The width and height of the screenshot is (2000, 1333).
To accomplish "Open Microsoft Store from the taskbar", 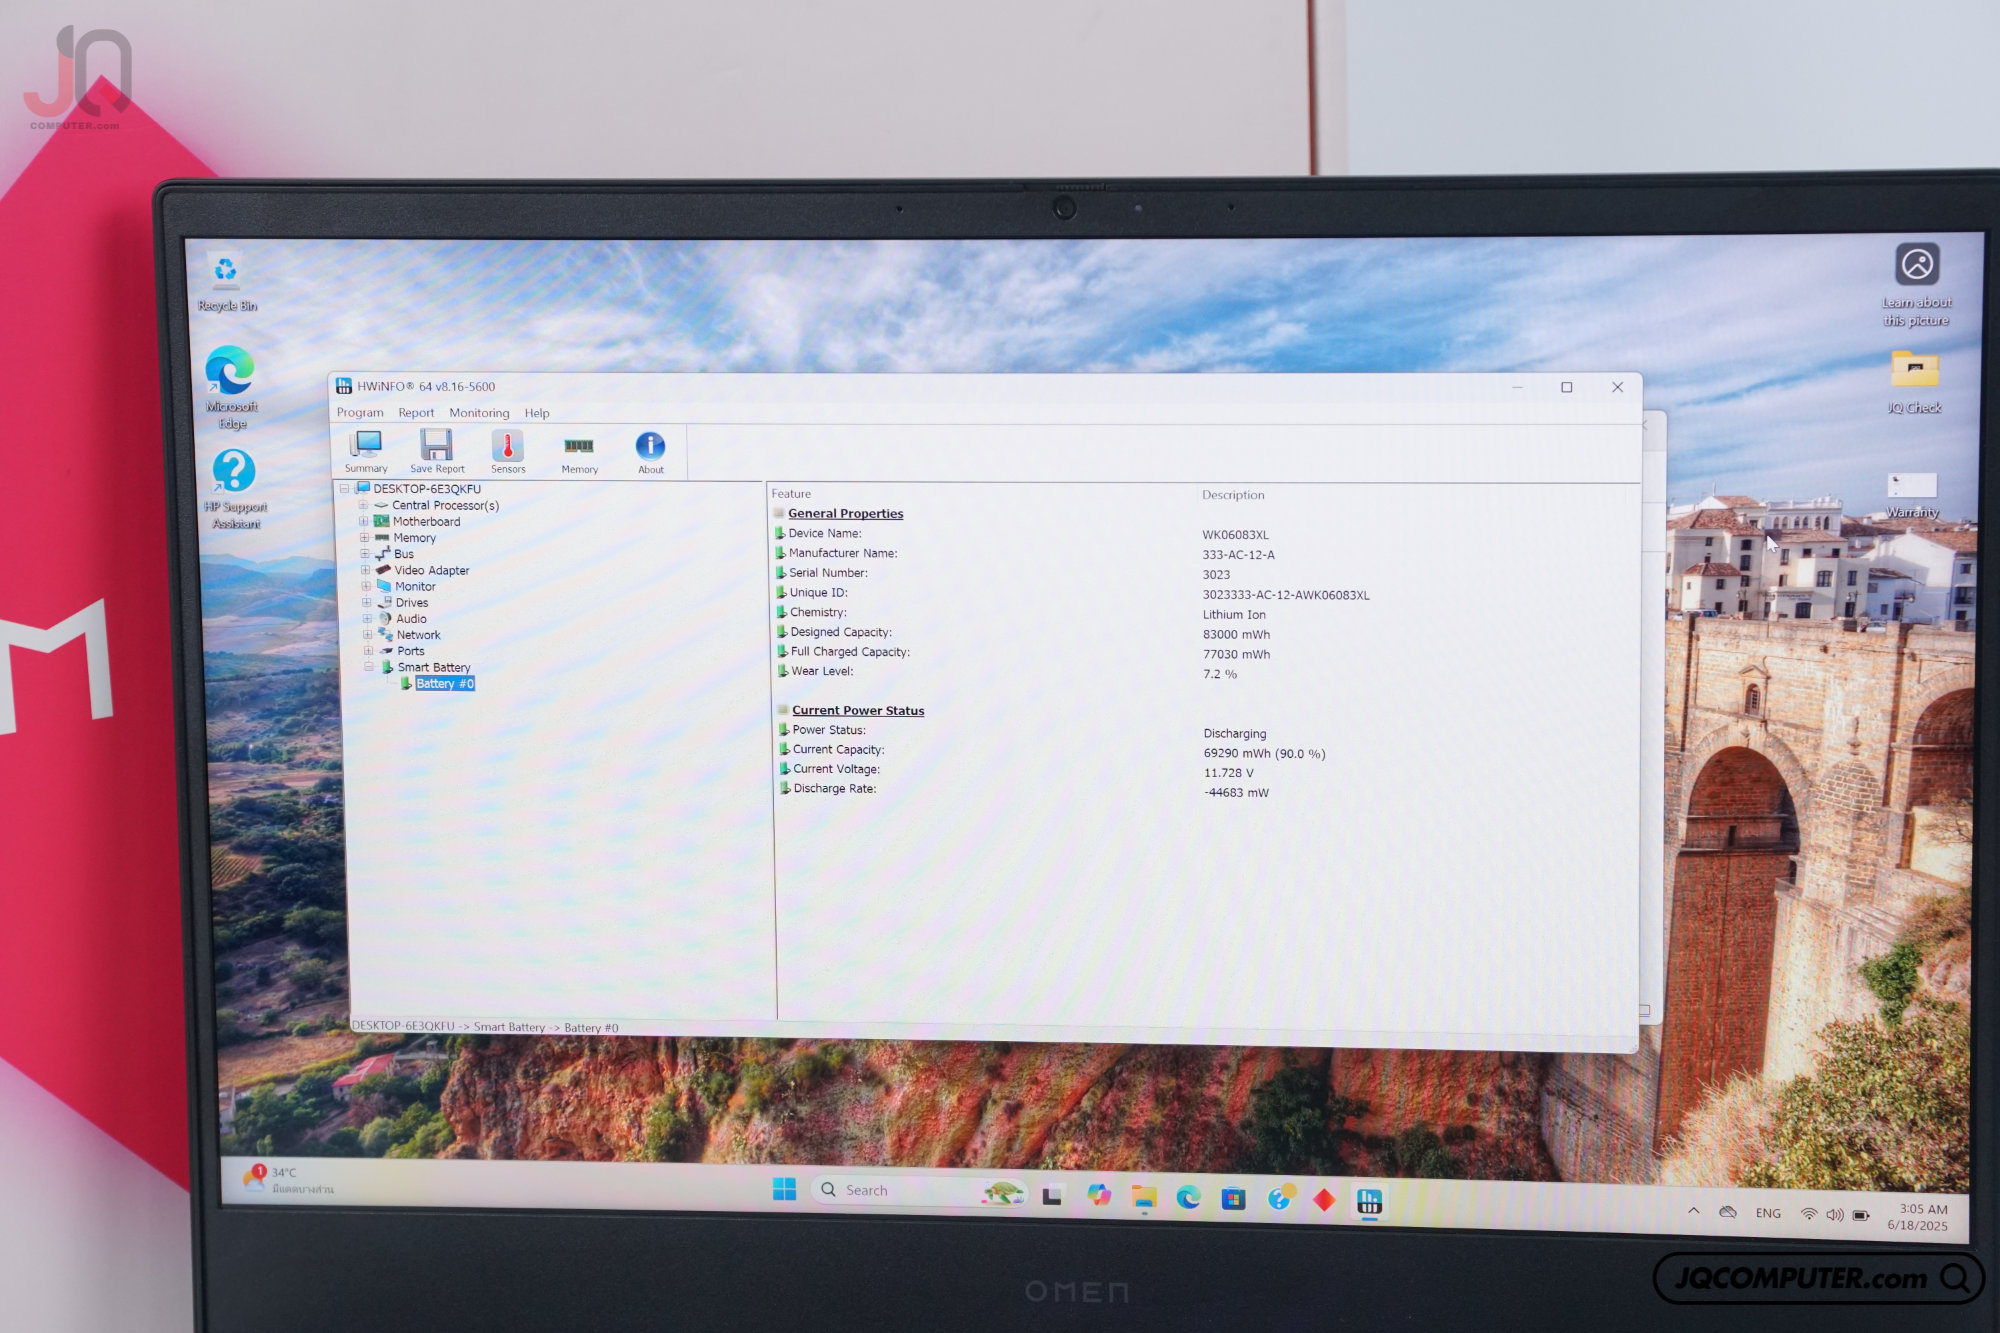I will (x=1233, y=1199).
